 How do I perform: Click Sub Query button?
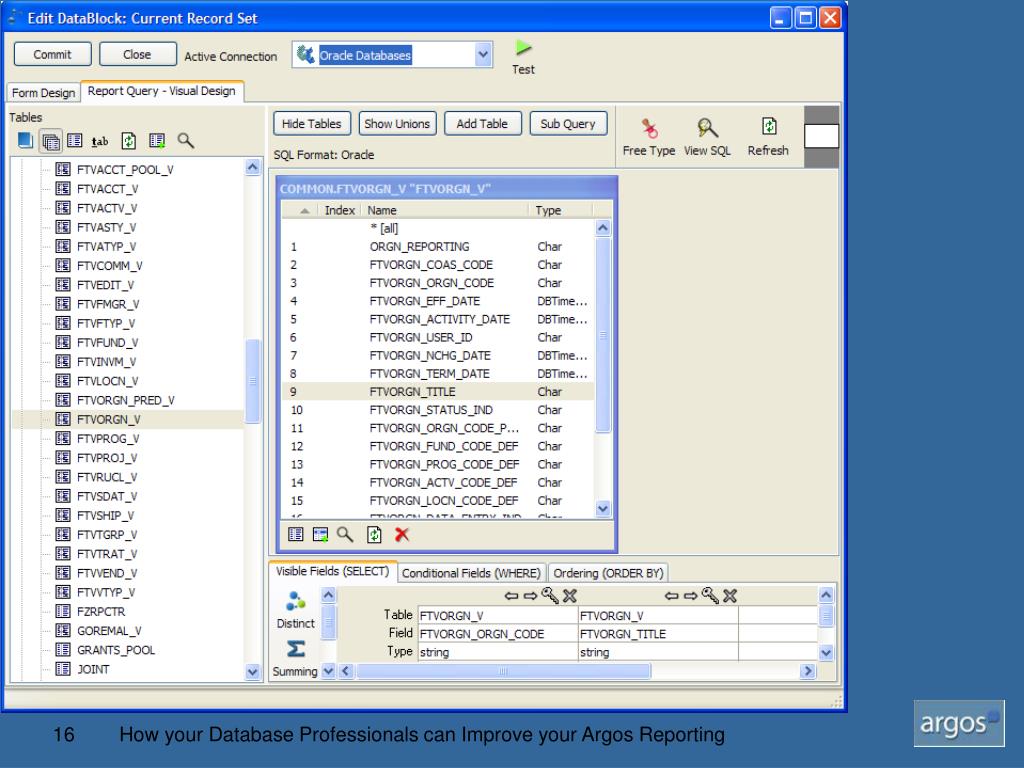click(568, 123)
